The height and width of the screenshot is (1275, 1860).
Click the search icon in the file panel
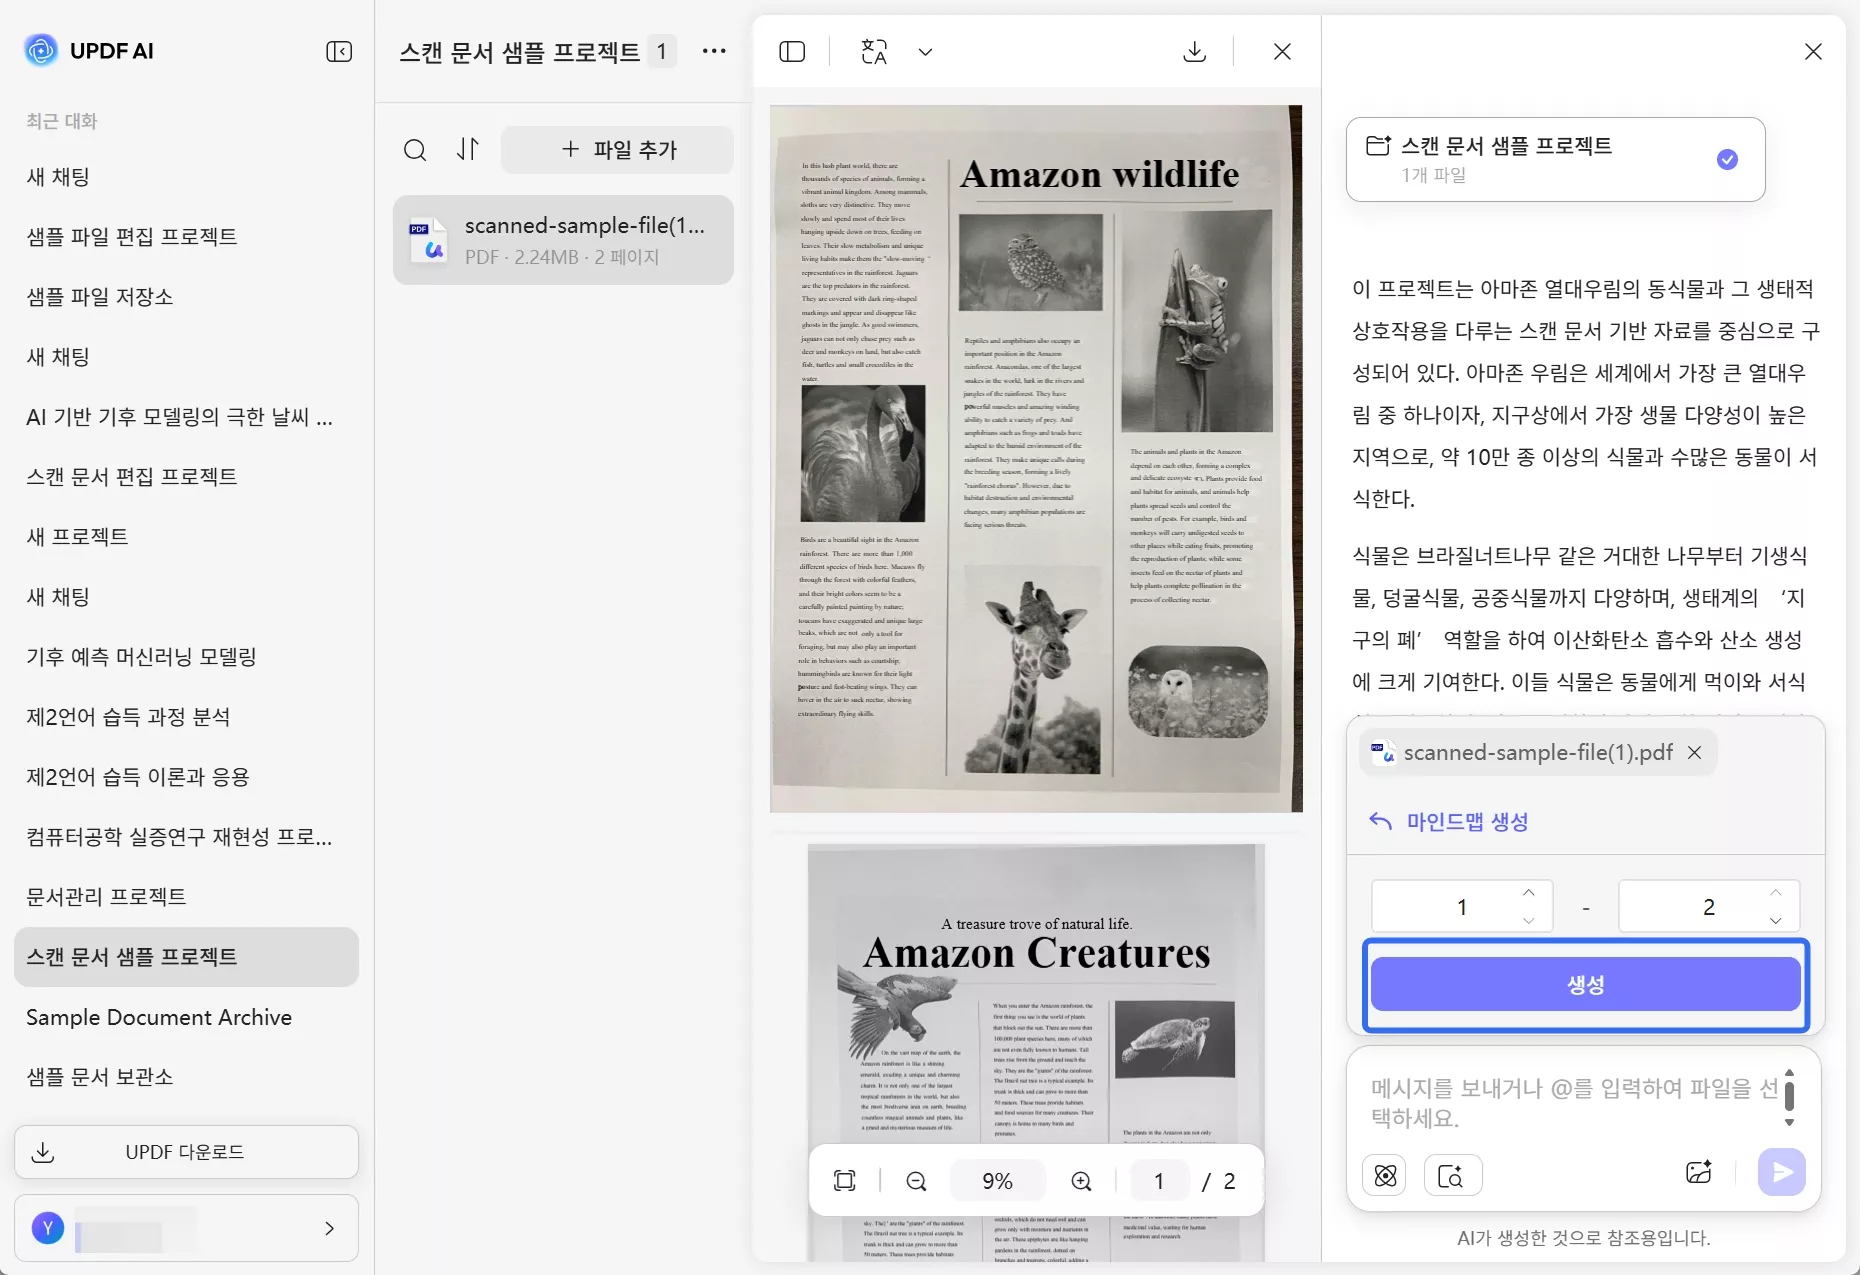click(416, 150)
